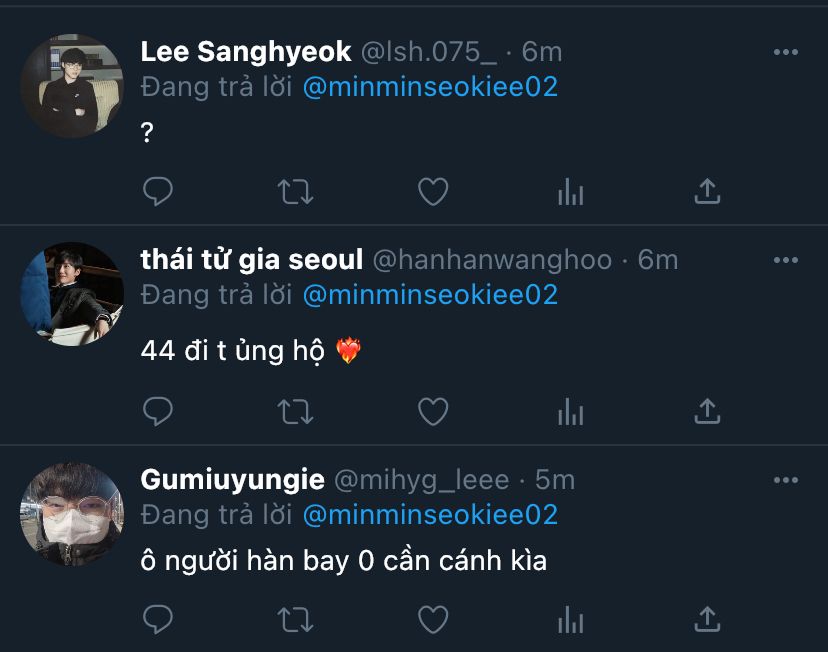
Task: Share Lee Sanghyeok's tweet
Action: [x=707, y=191]
